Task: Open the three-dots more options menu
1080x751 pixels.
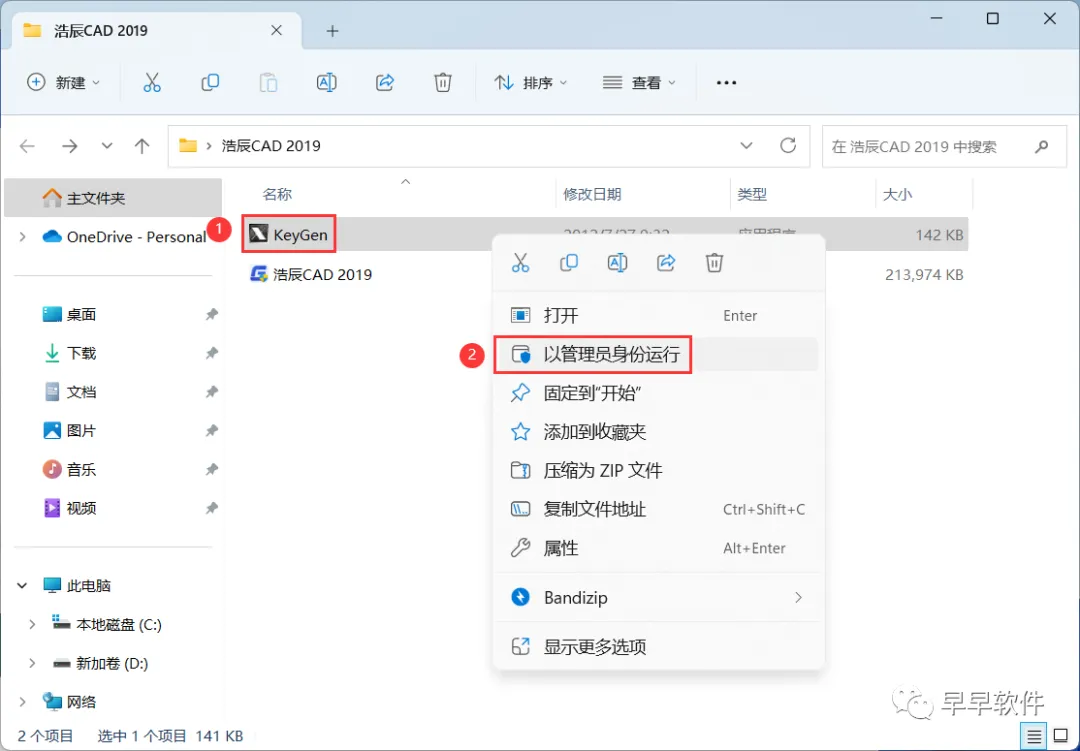Action: pos(726,83)
